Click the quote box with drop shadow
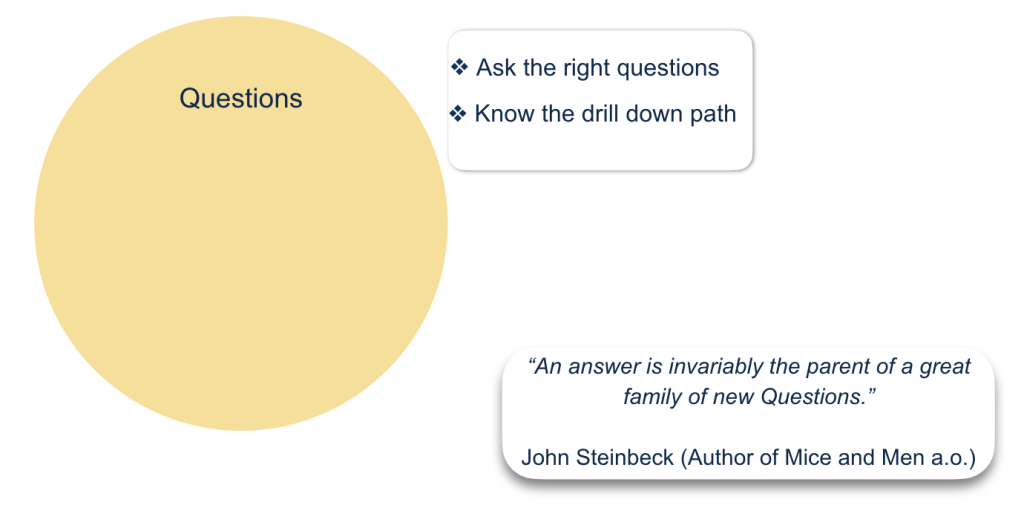Image resolution: width=1024 pixels, height=519 pixels. (x=748, y=414)
